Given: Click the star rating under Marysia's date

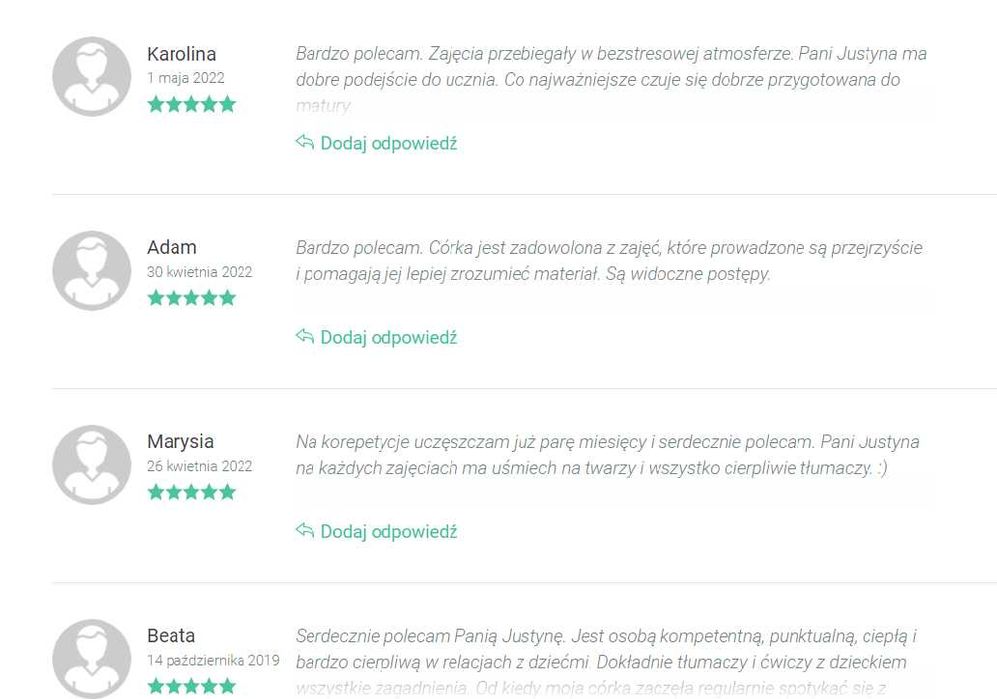Looking at the screenshot, I should pyautogui.click(x=191, y=492).
